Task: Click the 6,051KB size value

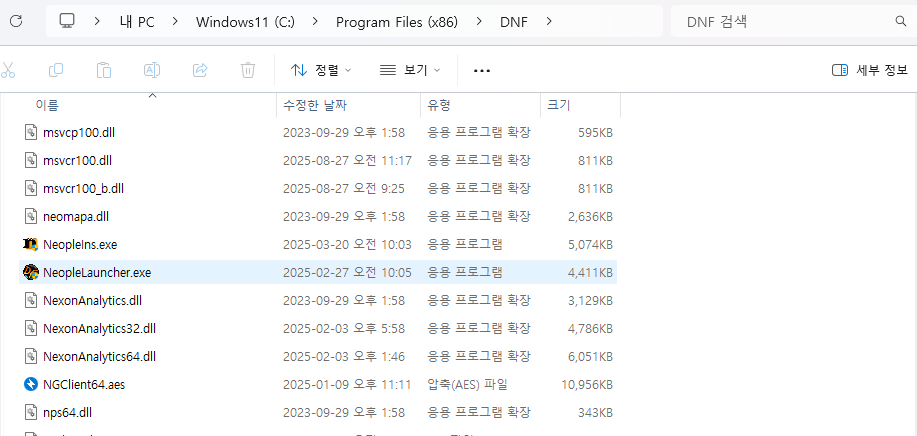Action: pos(590,357)
